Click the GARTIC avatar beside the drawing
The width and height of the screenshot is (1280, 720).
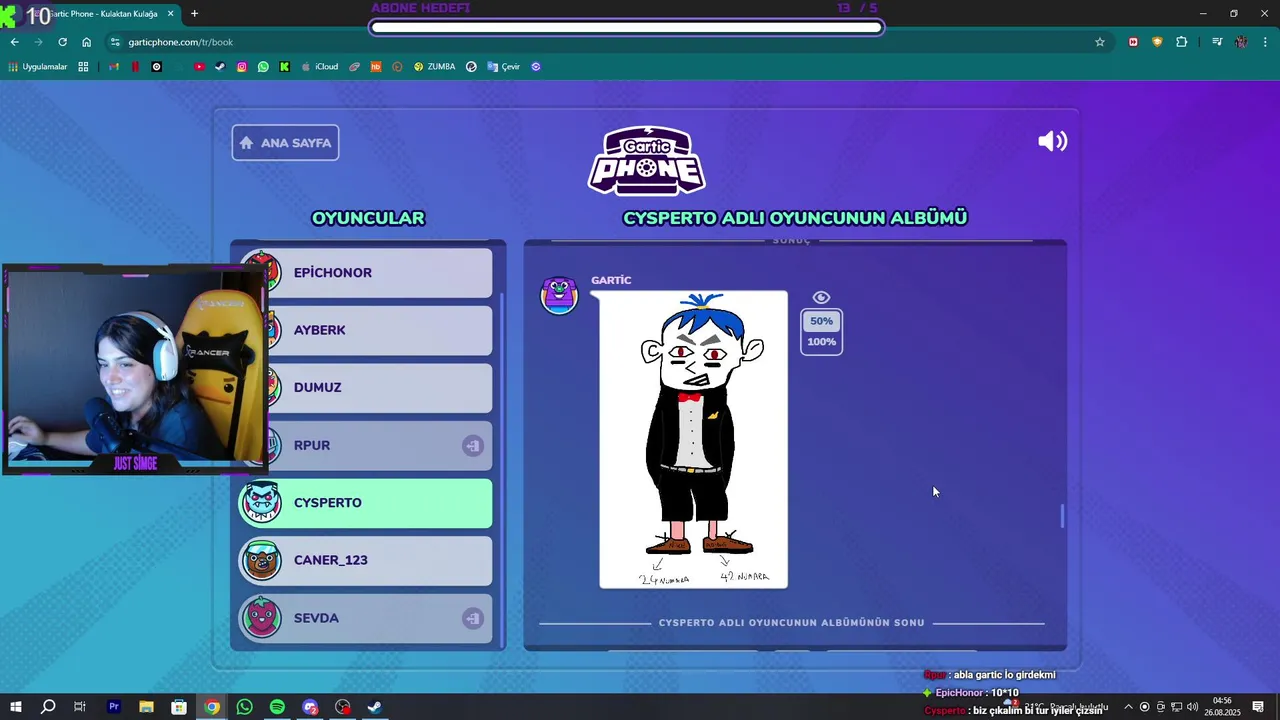pos(559,295)
